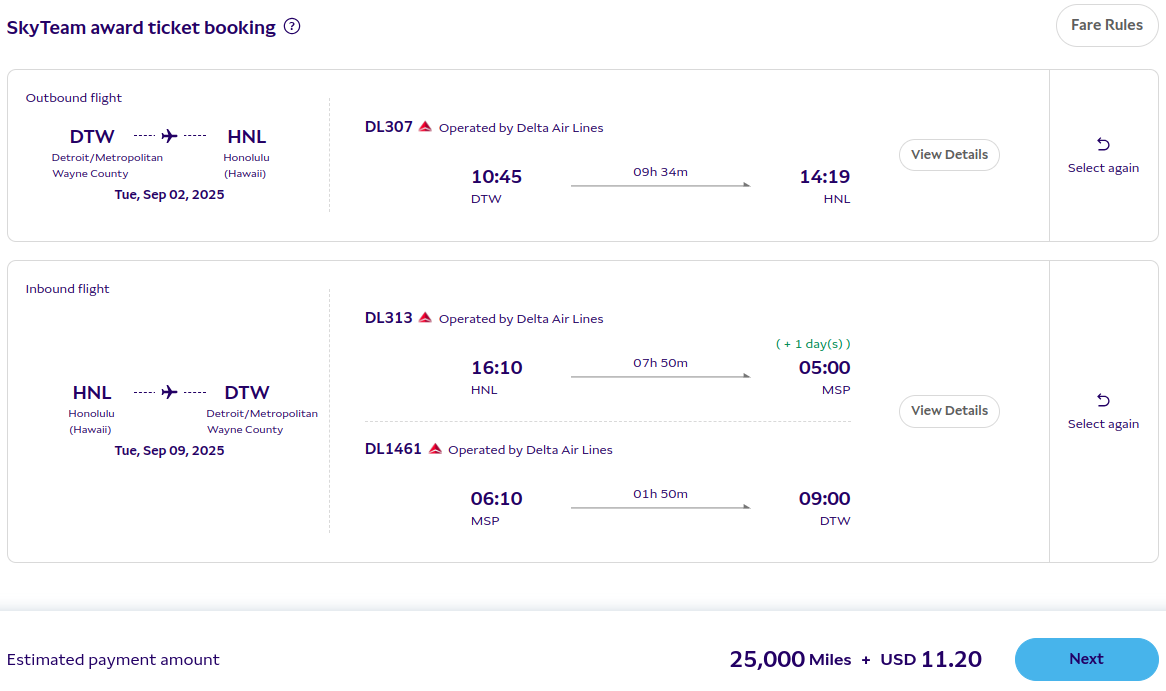Click the Delta logo next to DL1461
Screen dimensions: 1166x691
[435, 449]
